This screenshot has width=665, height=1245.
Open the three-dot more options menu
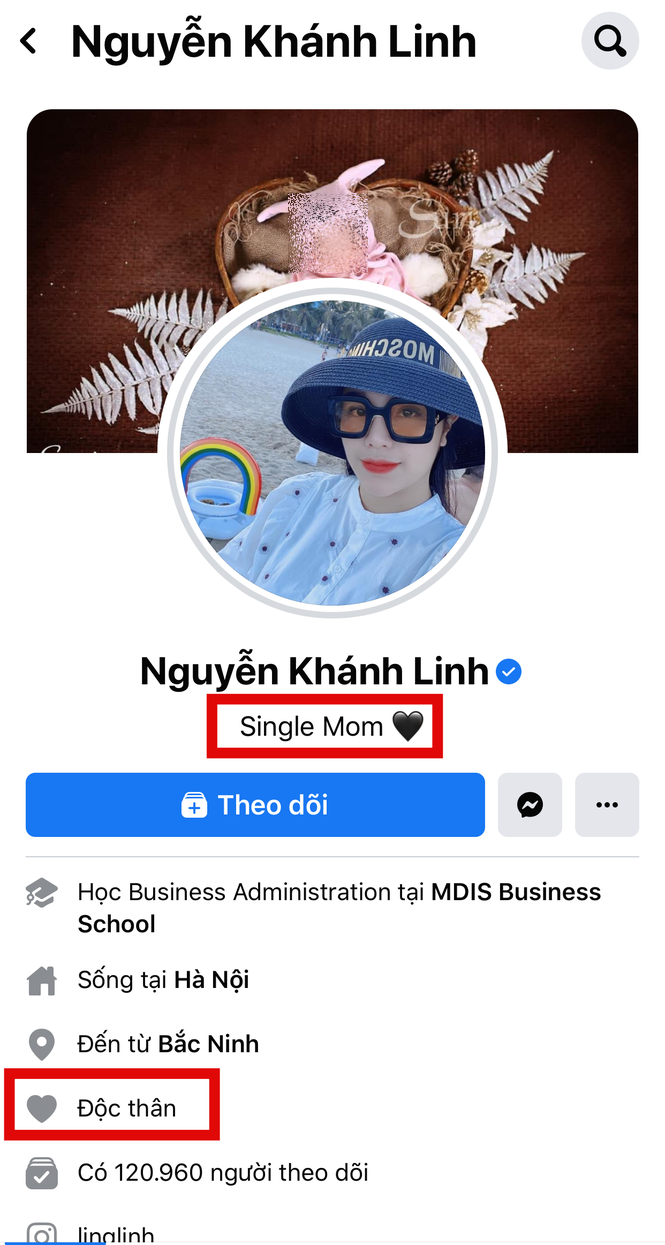pos(607,805)
